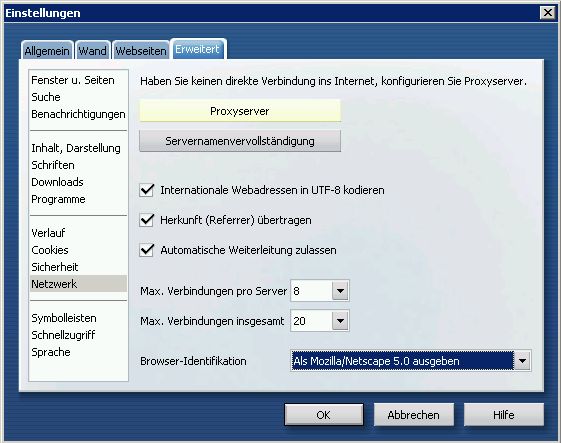Open Servernamenvervollständigung settings
The width and height of the screenshot is (561, 443).
pyautogui.click(x=240, y=141)
